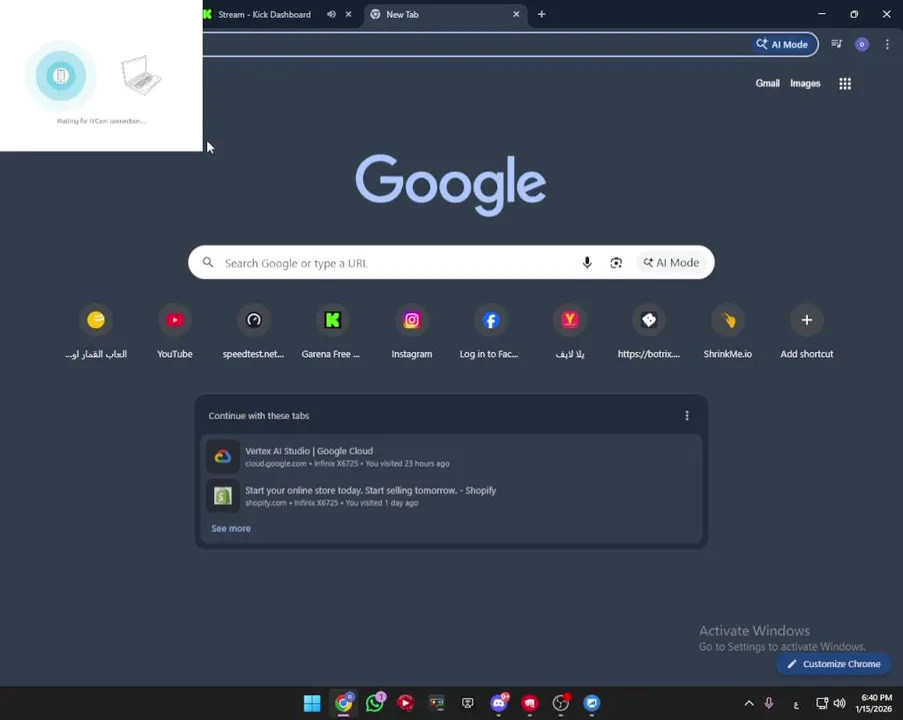The image size is (903, 720).
Task: Switch to Stream - Kick Dashboard tab
Action: point(264,14)
